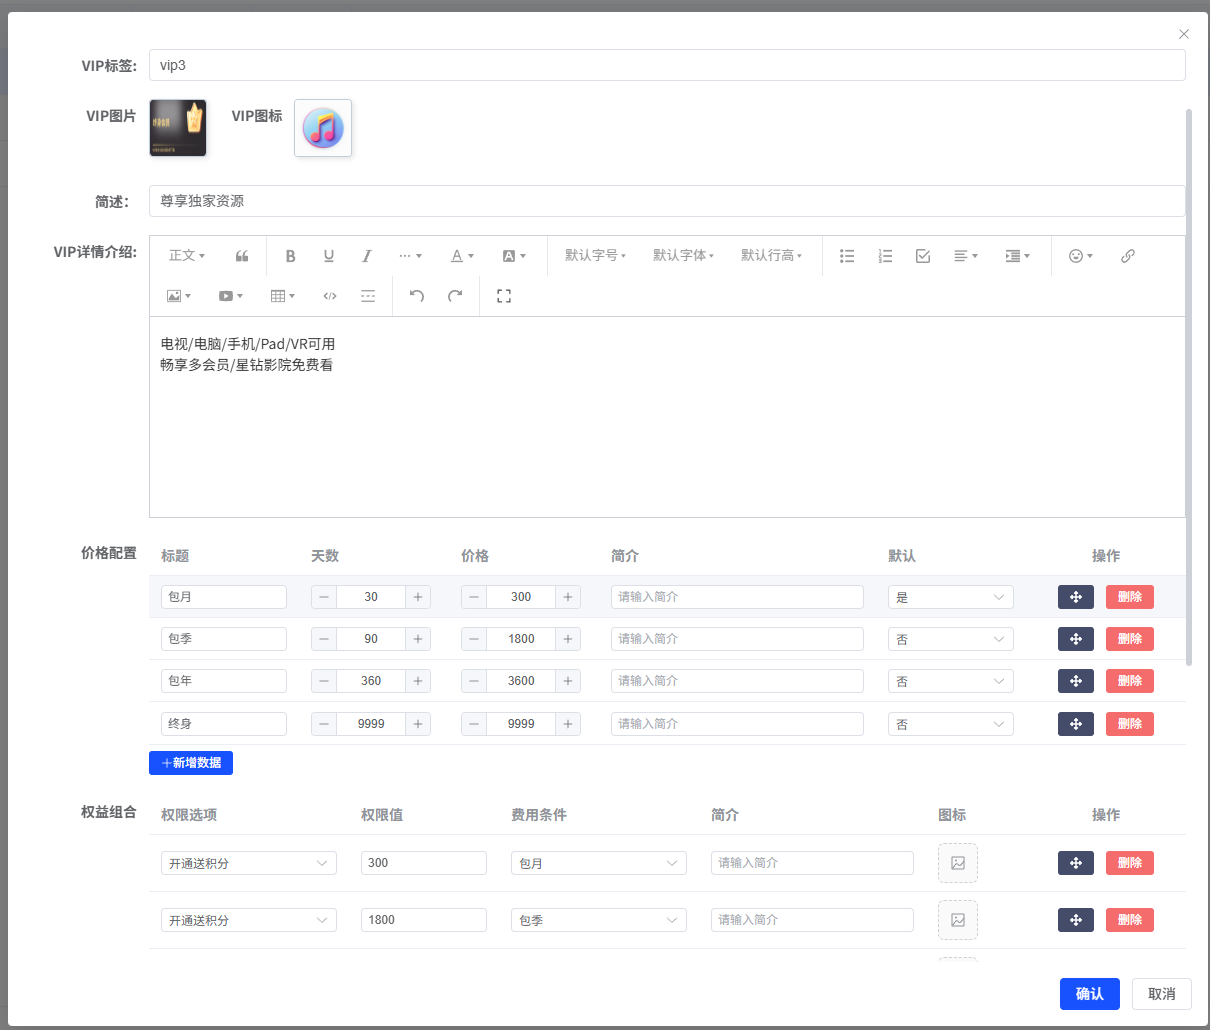
Task: Toggle bold formatting in the VIP详情 editor
Action: pyautogui.click(x=290, y=256)
